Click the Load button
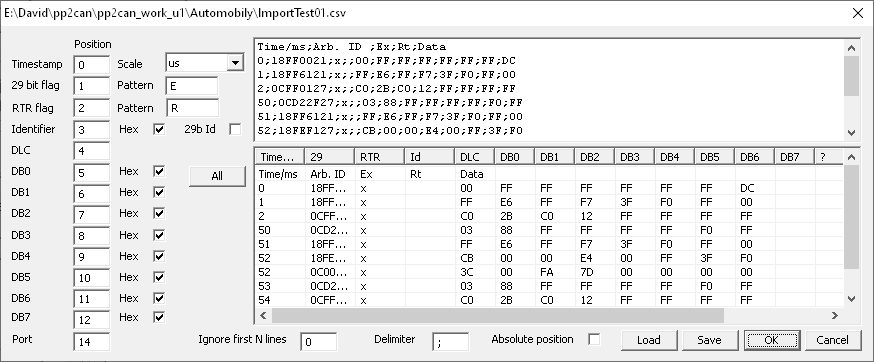The image size is (874, 362). coord(649,340)
